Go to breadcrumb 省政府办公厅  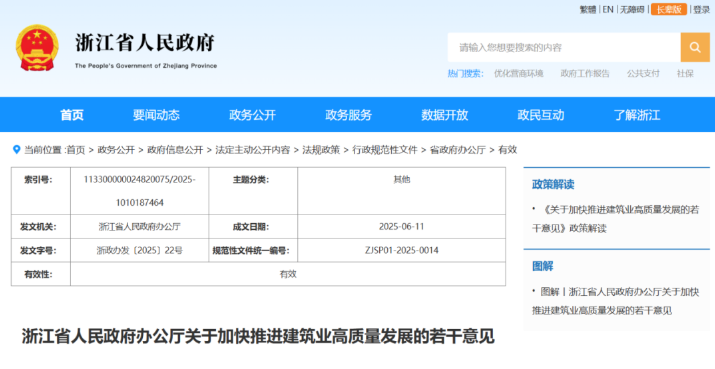458,150
